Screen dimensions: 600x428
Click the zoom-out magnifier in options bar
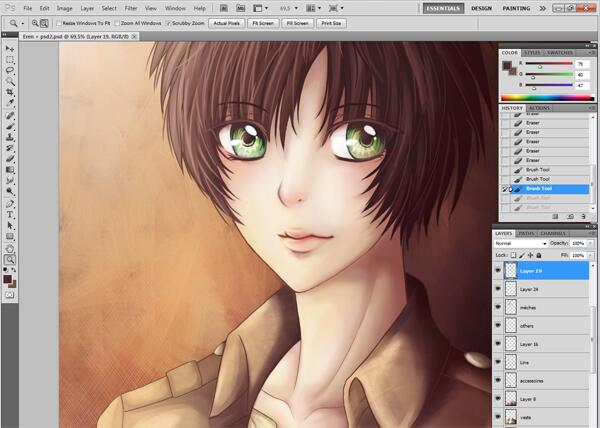[44, 23]
